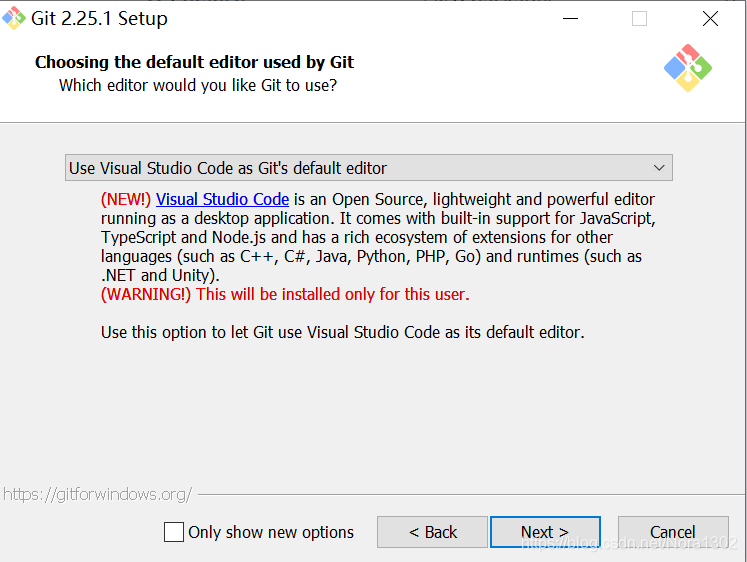Click the "Only show new options" label text
The width and height of the screenshot is (747, 562).
click(x=271, y=532)
